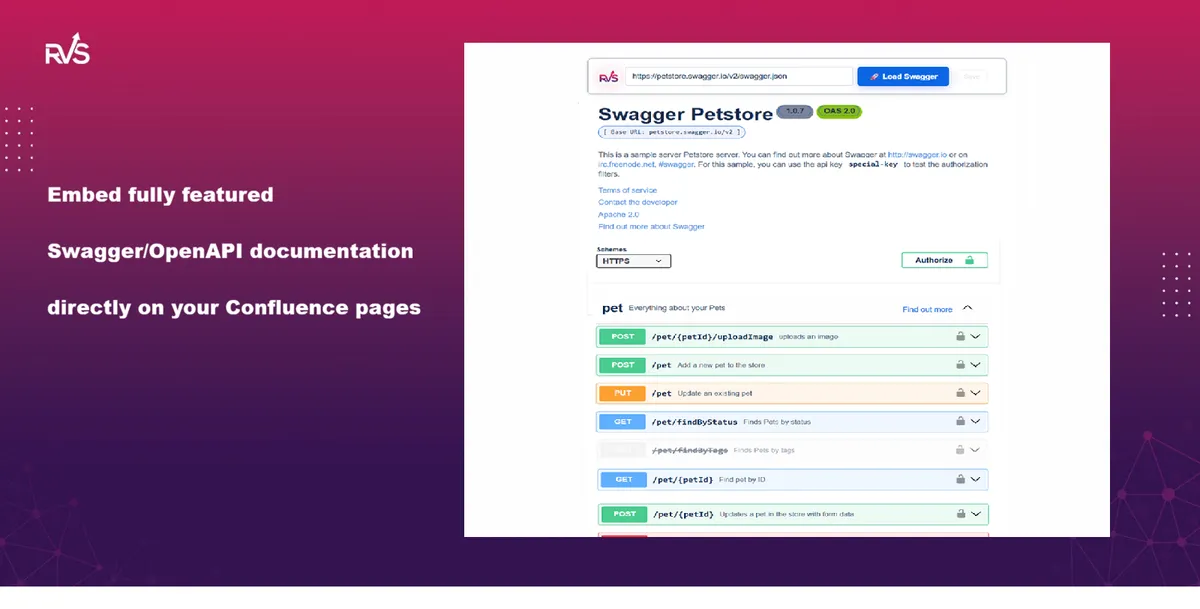Open Find out more about Swagger link

652,226
